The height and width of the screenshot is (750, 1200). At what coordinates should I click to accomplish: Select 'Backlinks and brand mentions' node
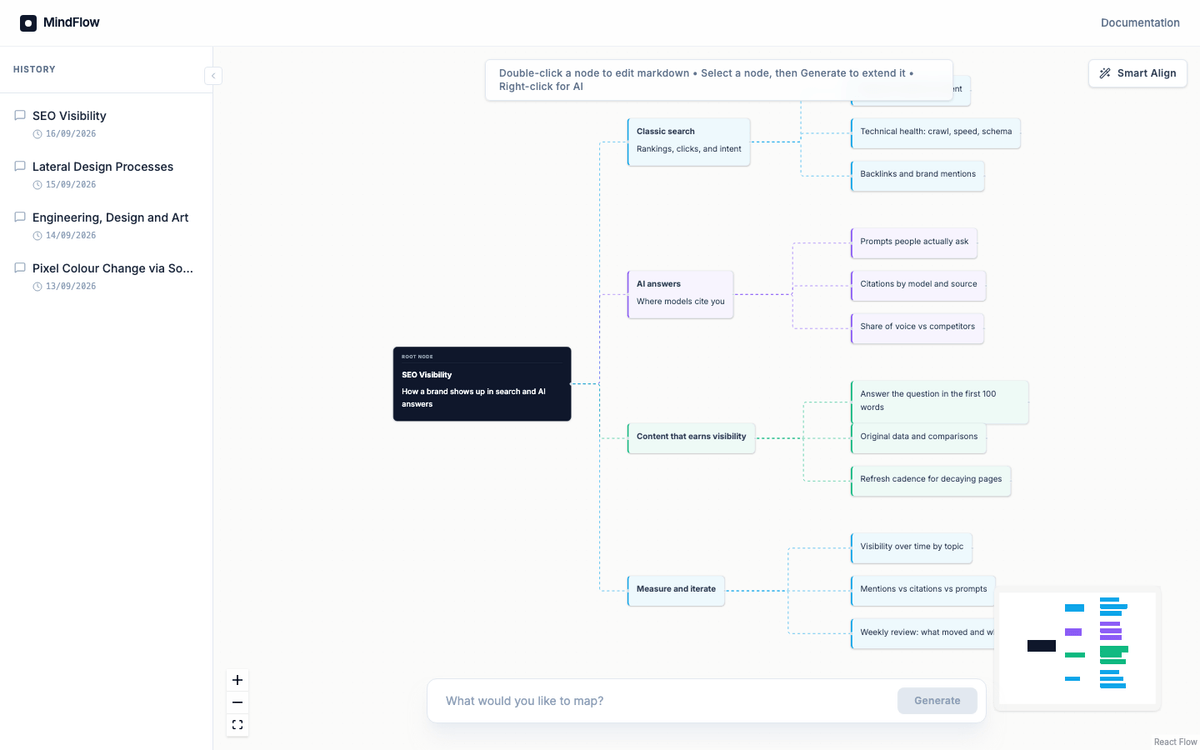click(918, 175)
